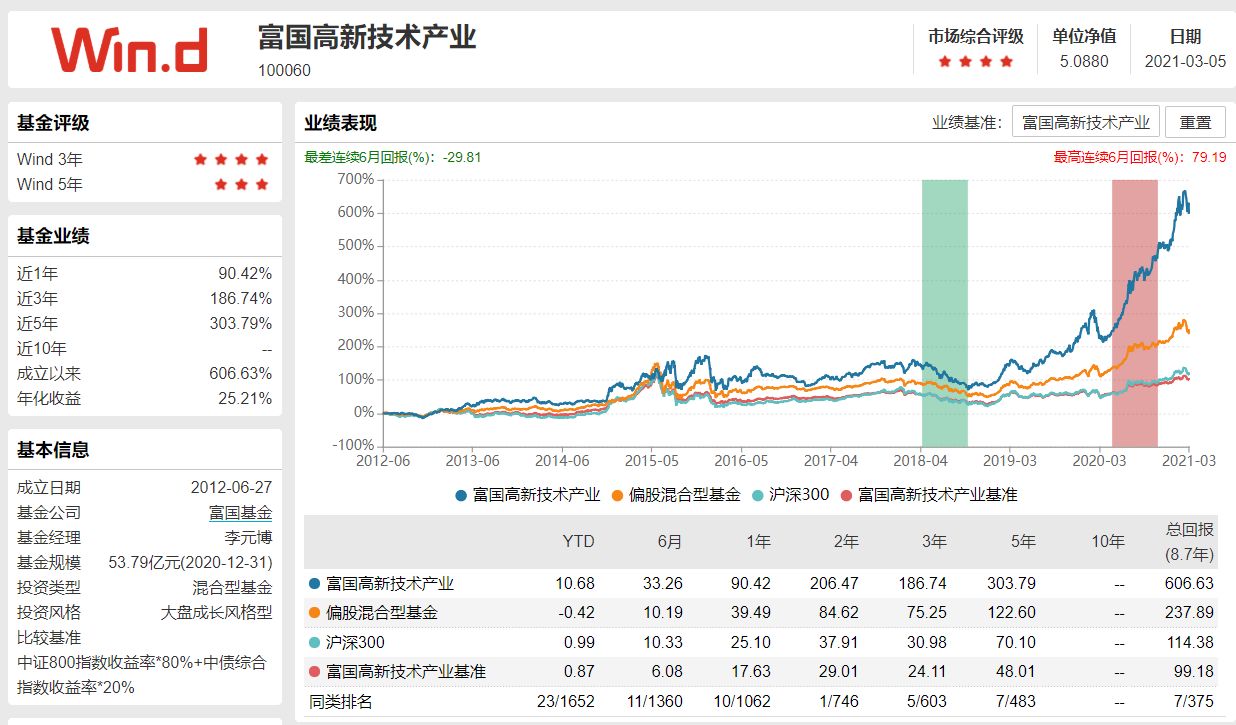Click the red shaded best-period band in chart
Viewport: 1236px width, 725px height.
tap(1135, 313)
